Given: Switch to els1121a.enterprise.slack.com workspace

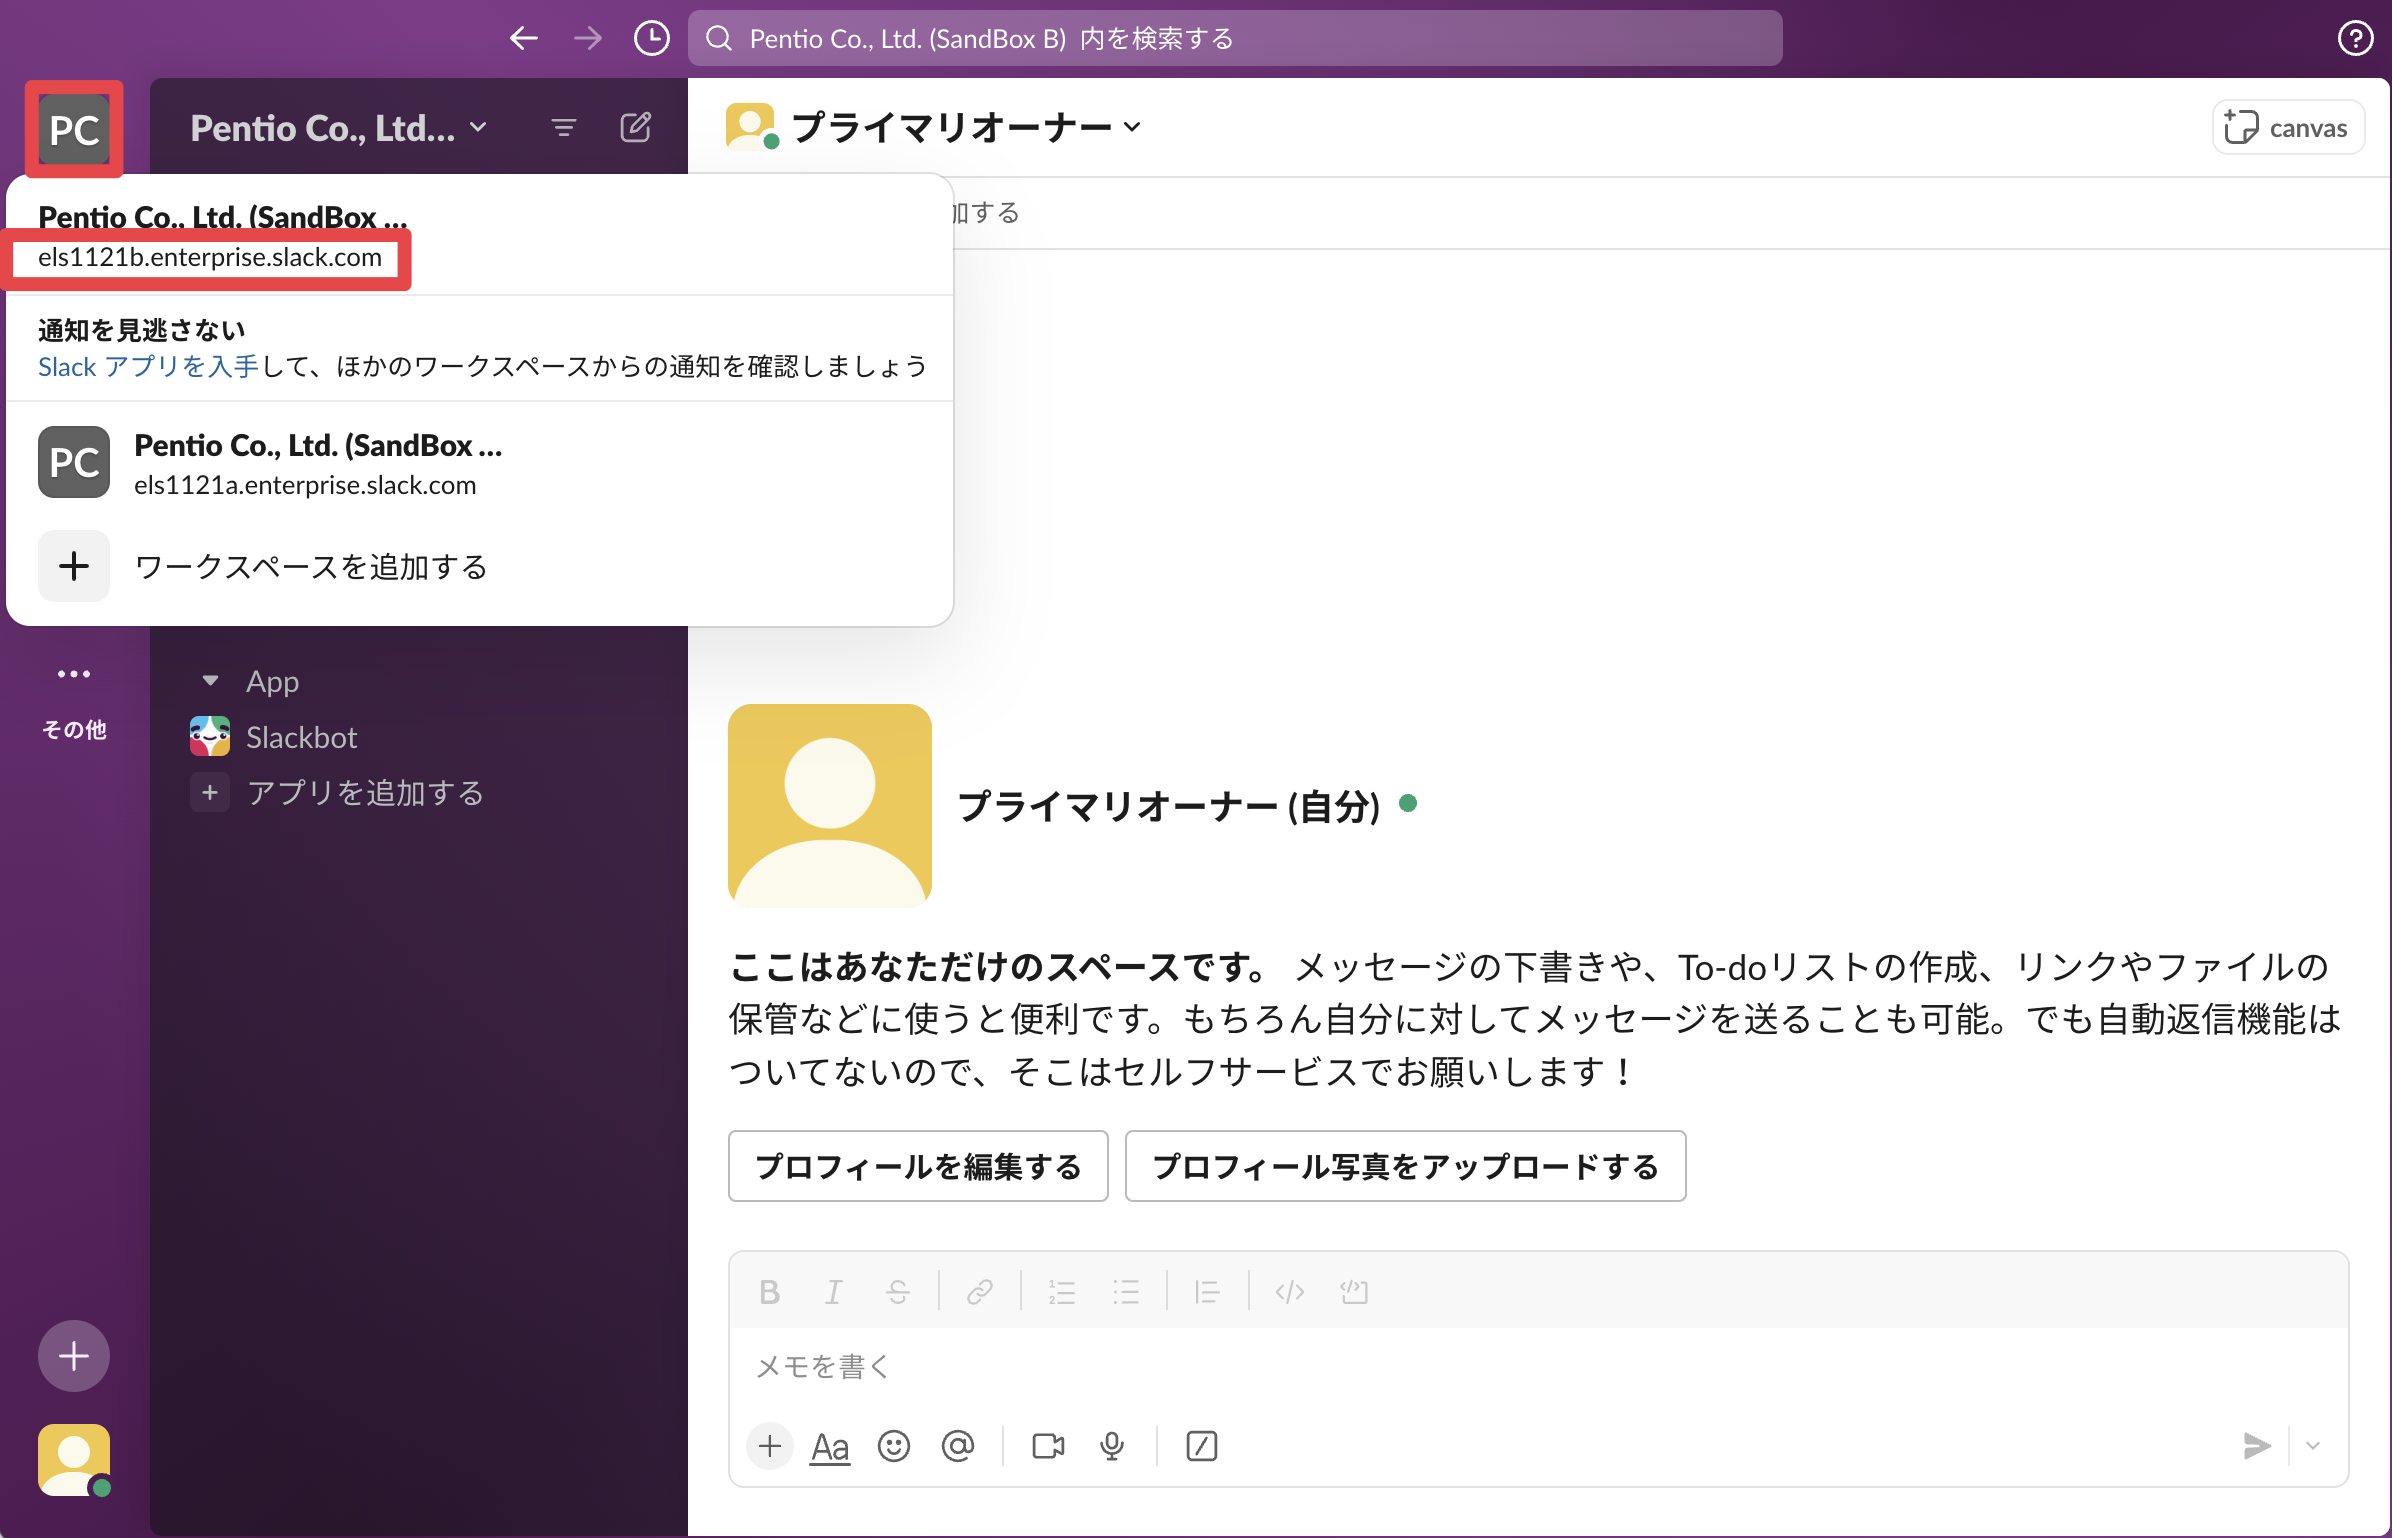Looking at the screenshot, I should tap(480, 463).
